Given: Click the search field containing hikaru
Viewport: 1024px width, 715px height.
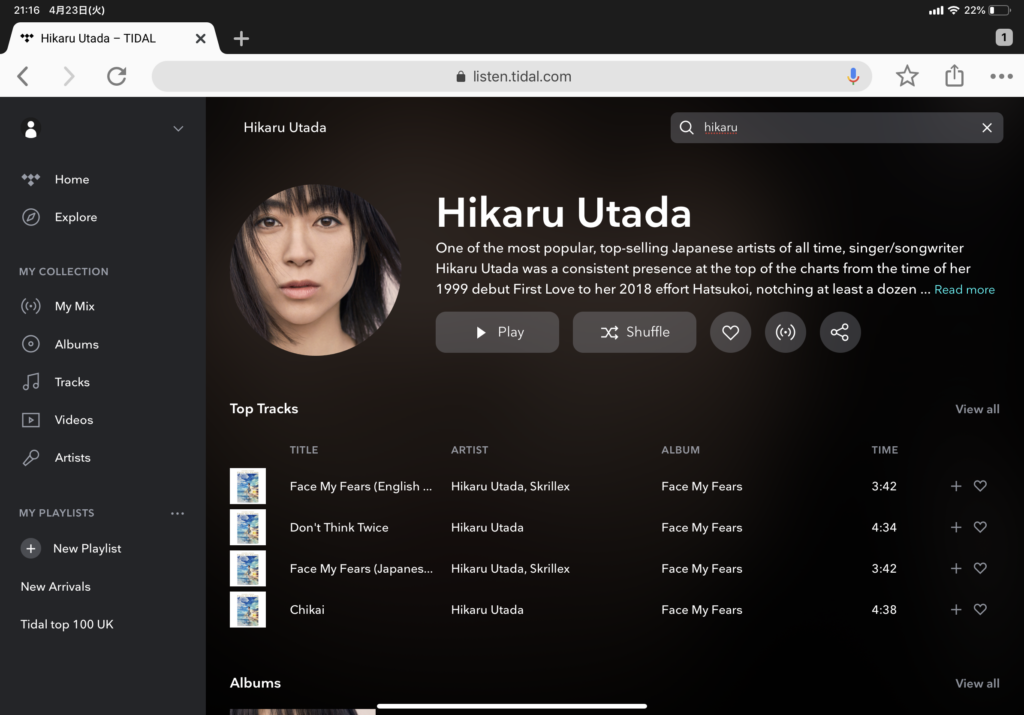Looking at the screenshot, I should click(837, 128).
